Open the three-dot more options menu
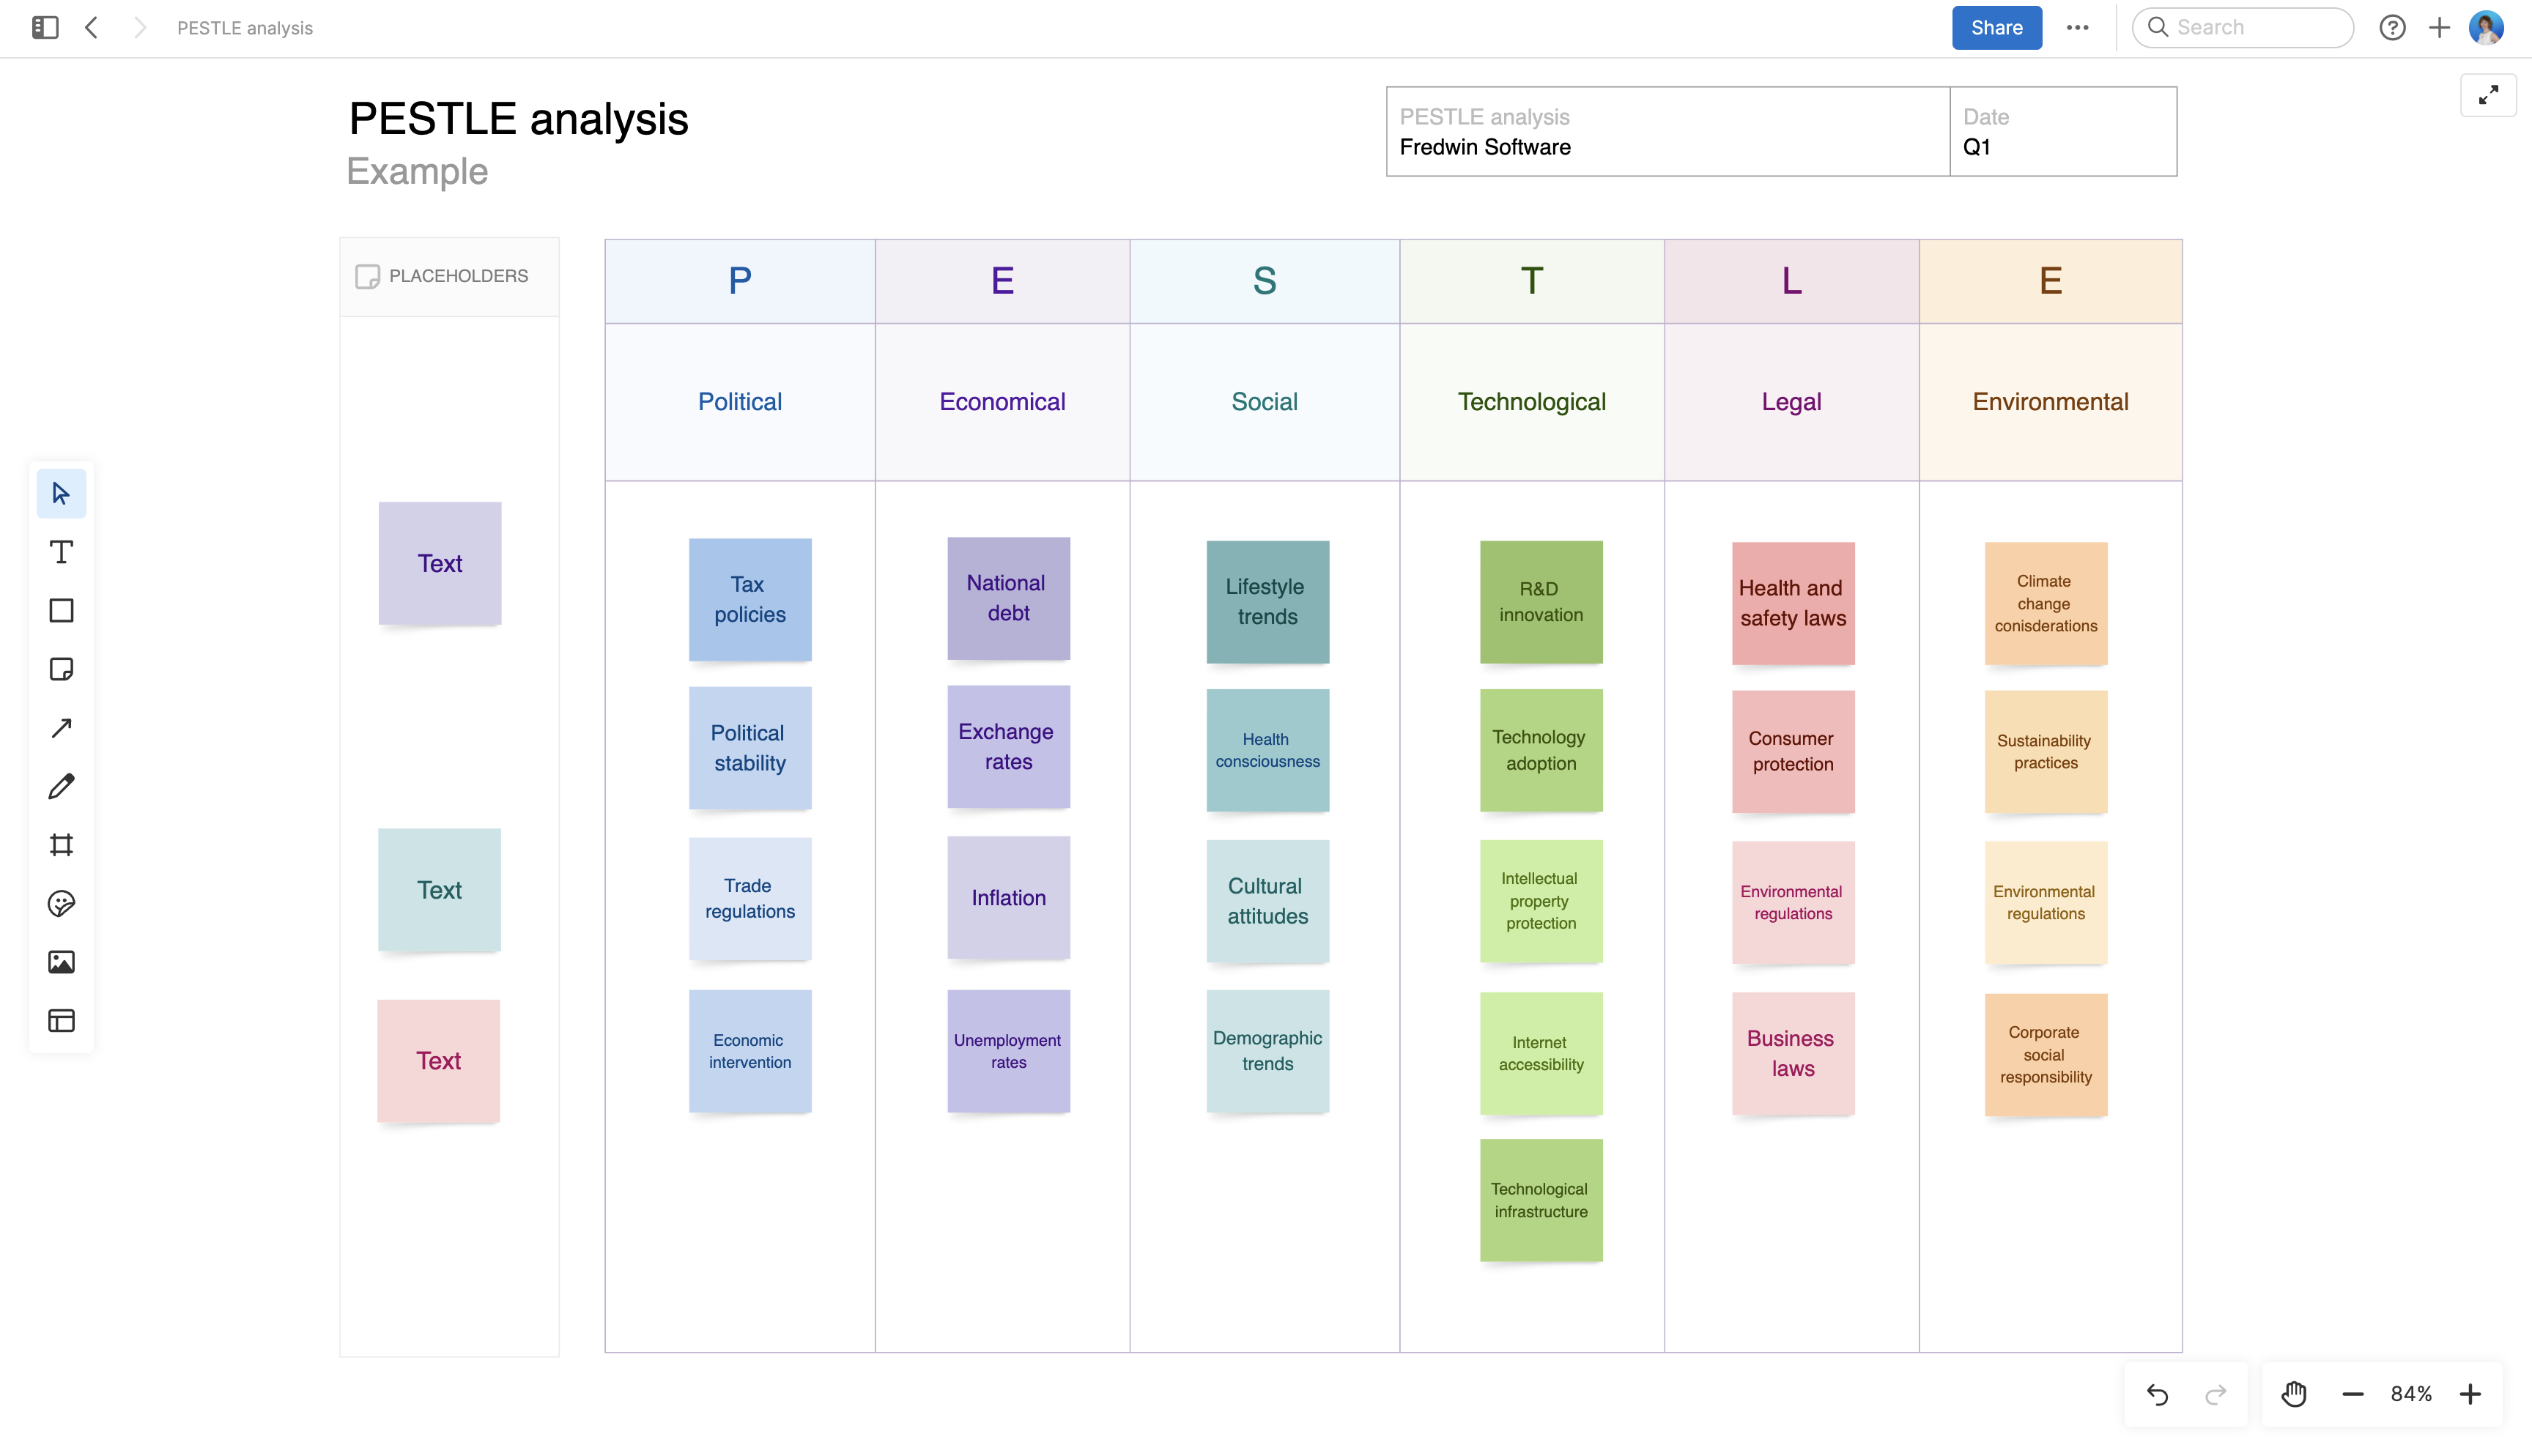Image resolution: width=2532 pixels, height=1456 pixels. click(x=2077, y=27)
